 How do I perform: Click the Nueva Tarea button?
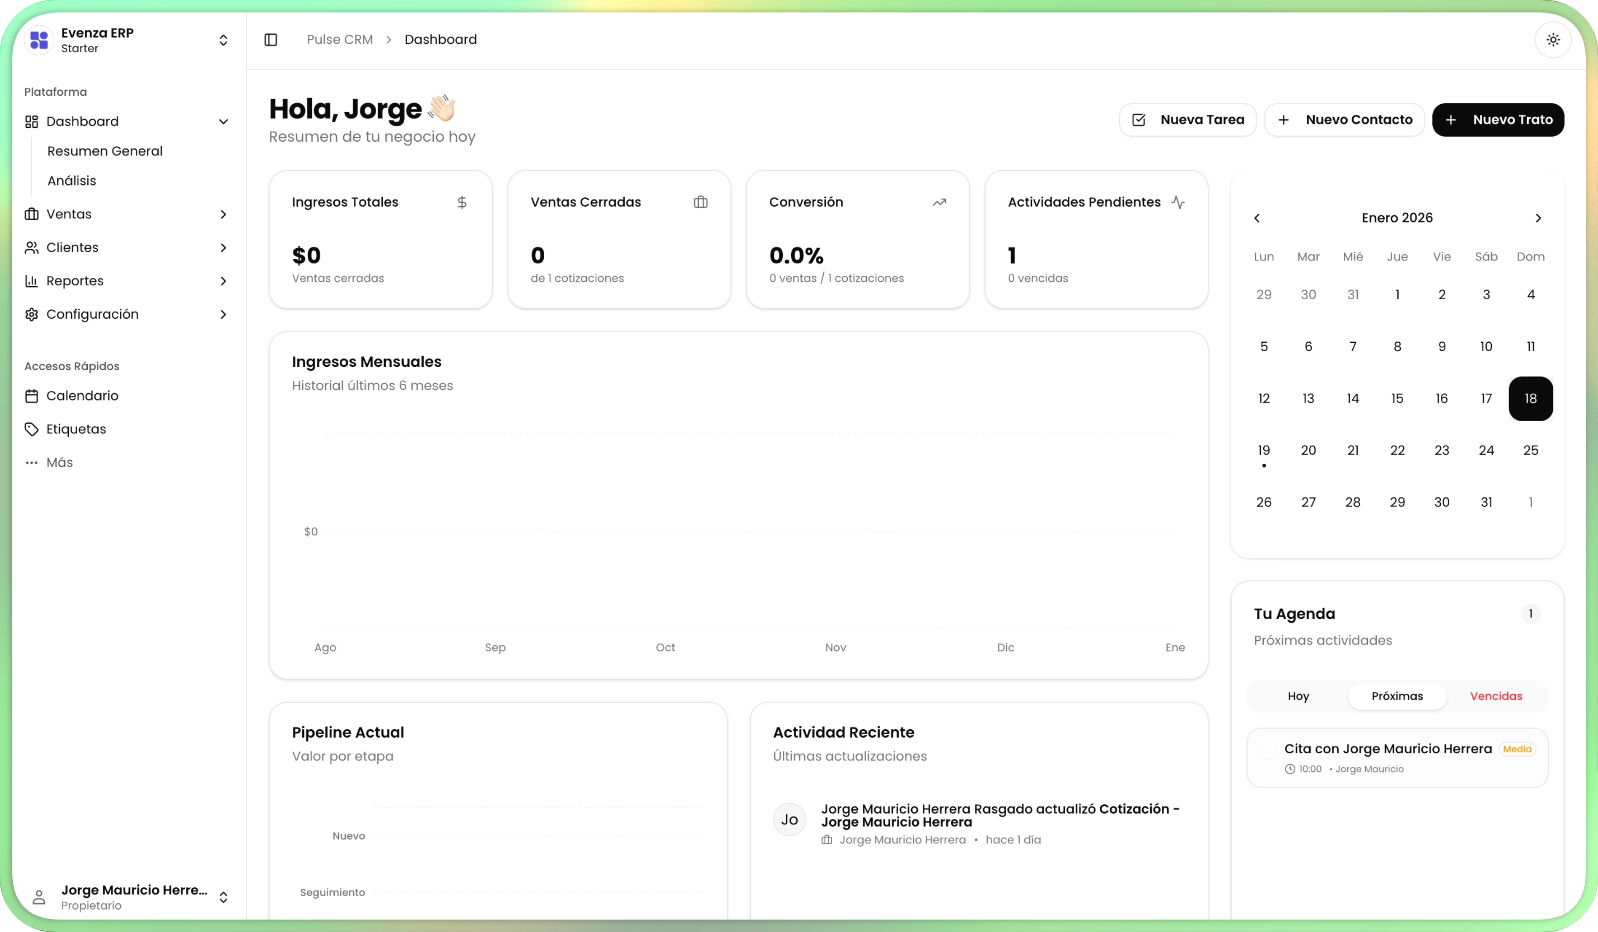1188,120
